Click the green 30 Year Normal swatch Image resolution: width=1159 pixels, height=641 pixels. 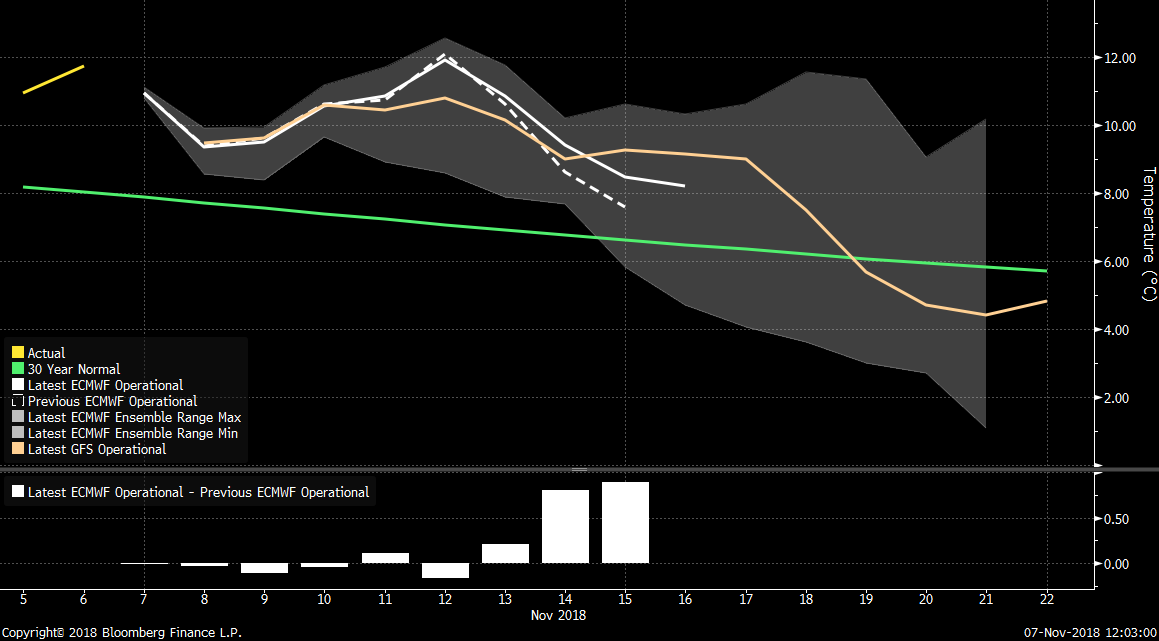(18, 369)
